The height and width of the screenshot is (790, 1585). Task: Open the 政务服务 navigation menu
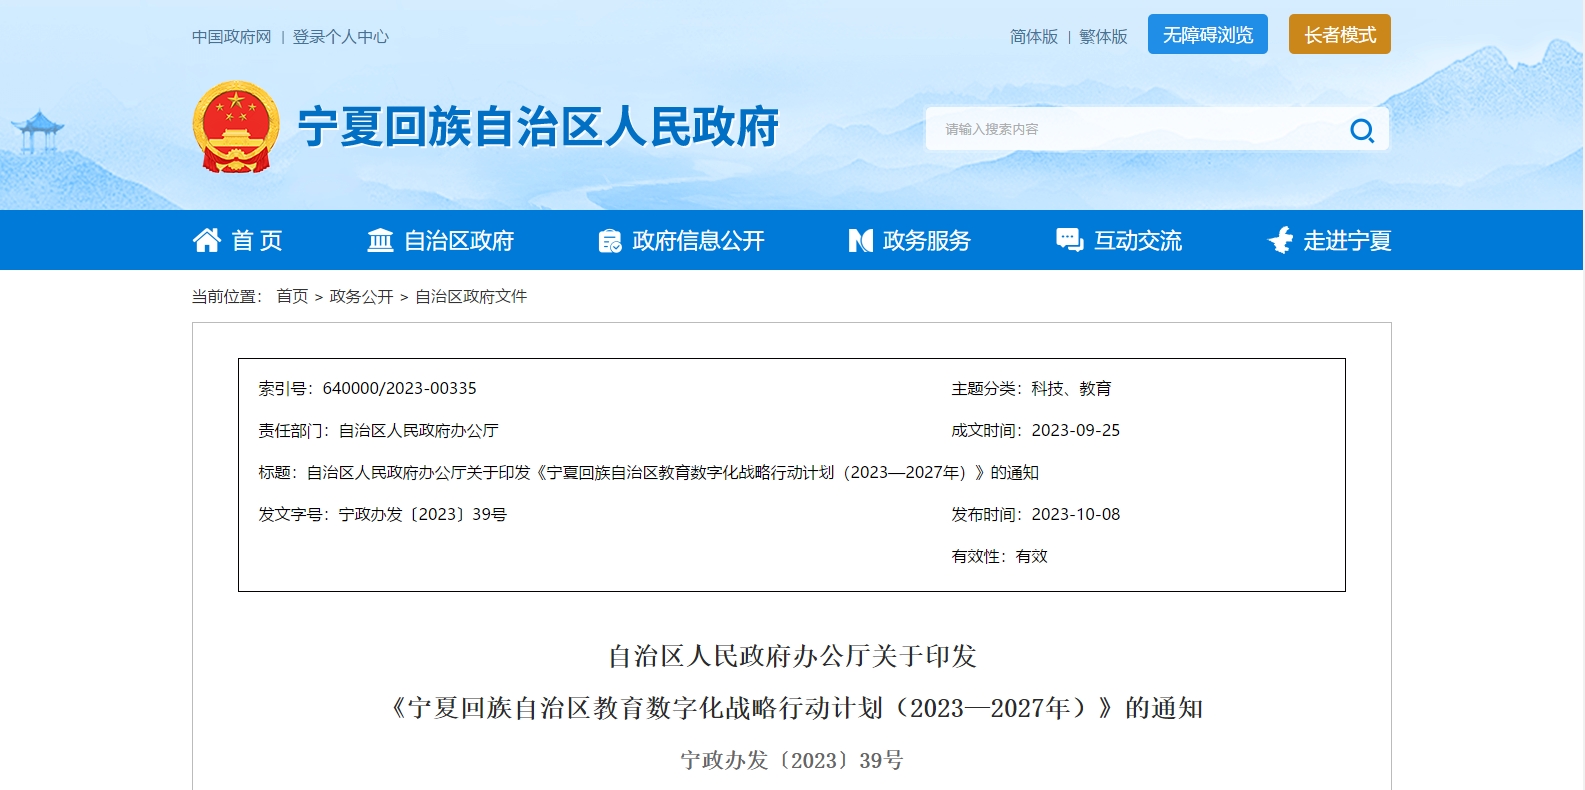(x=926, y=241)
